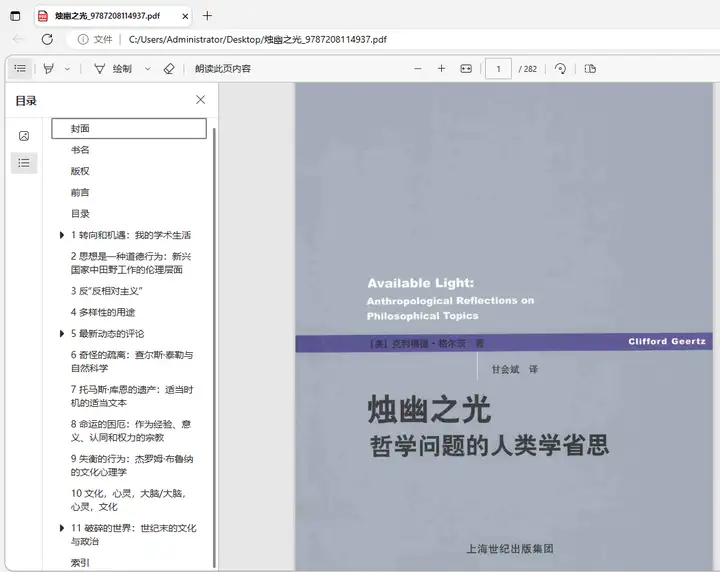This screenshot has width=720, height=572.
Task: Jump to 前言 in the outline
Action: point(80,192)
